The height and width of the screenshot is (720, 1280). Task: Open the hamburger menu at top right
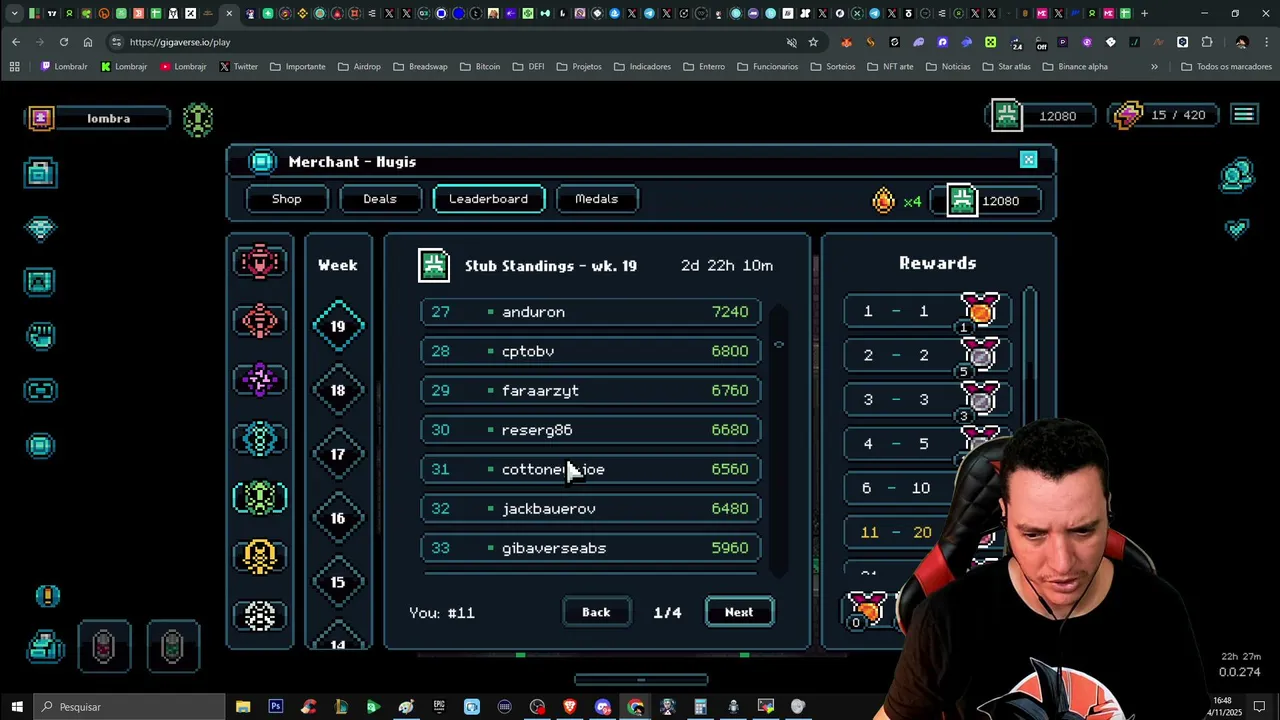1243,115
